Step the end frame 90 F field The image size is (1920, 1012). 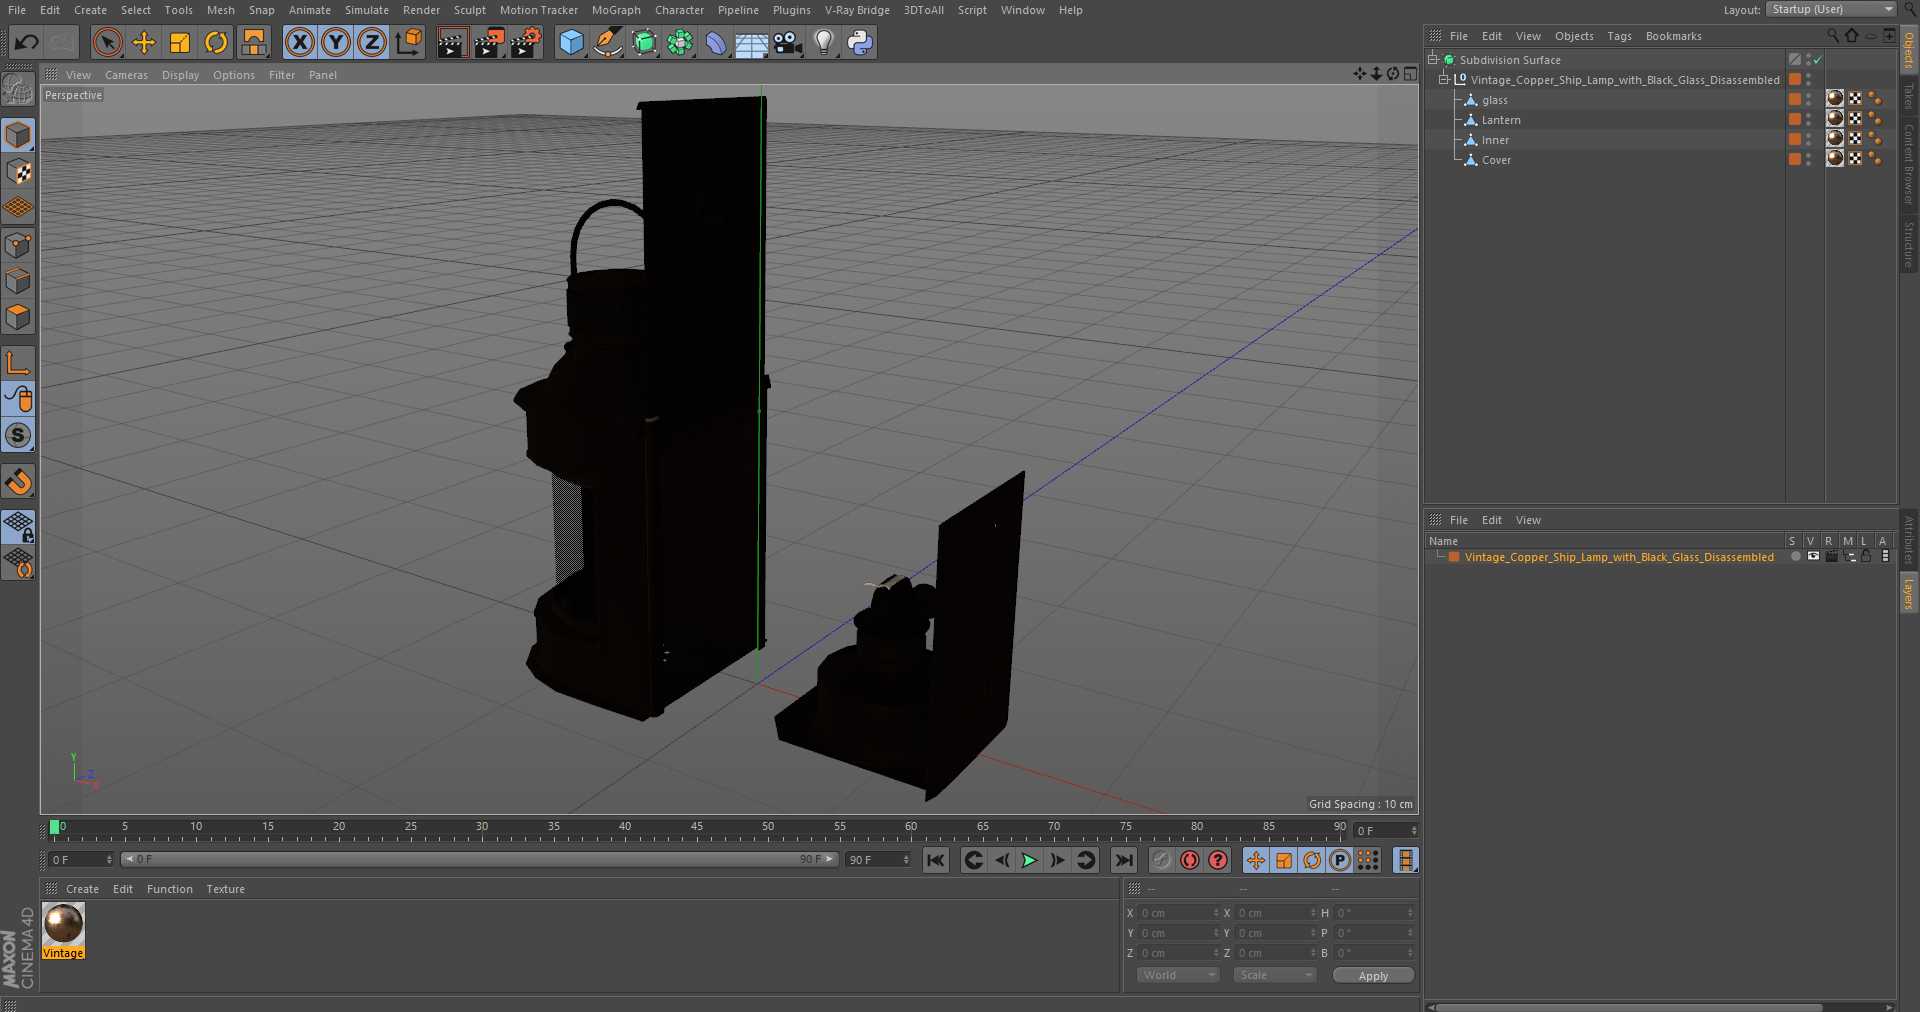tap(906, 860)
